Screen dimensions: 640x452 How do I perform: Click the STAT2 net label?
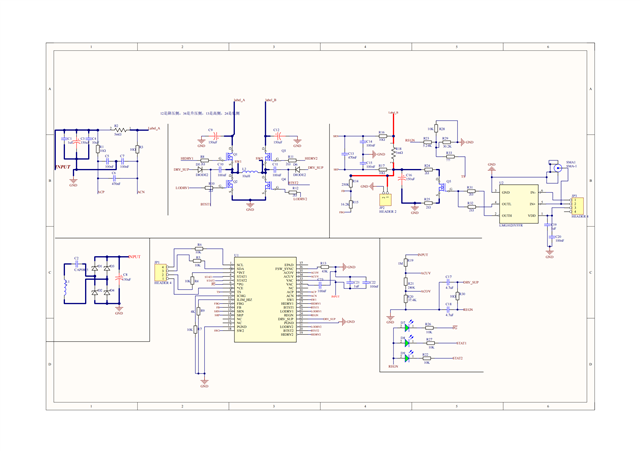click(458, 358)
